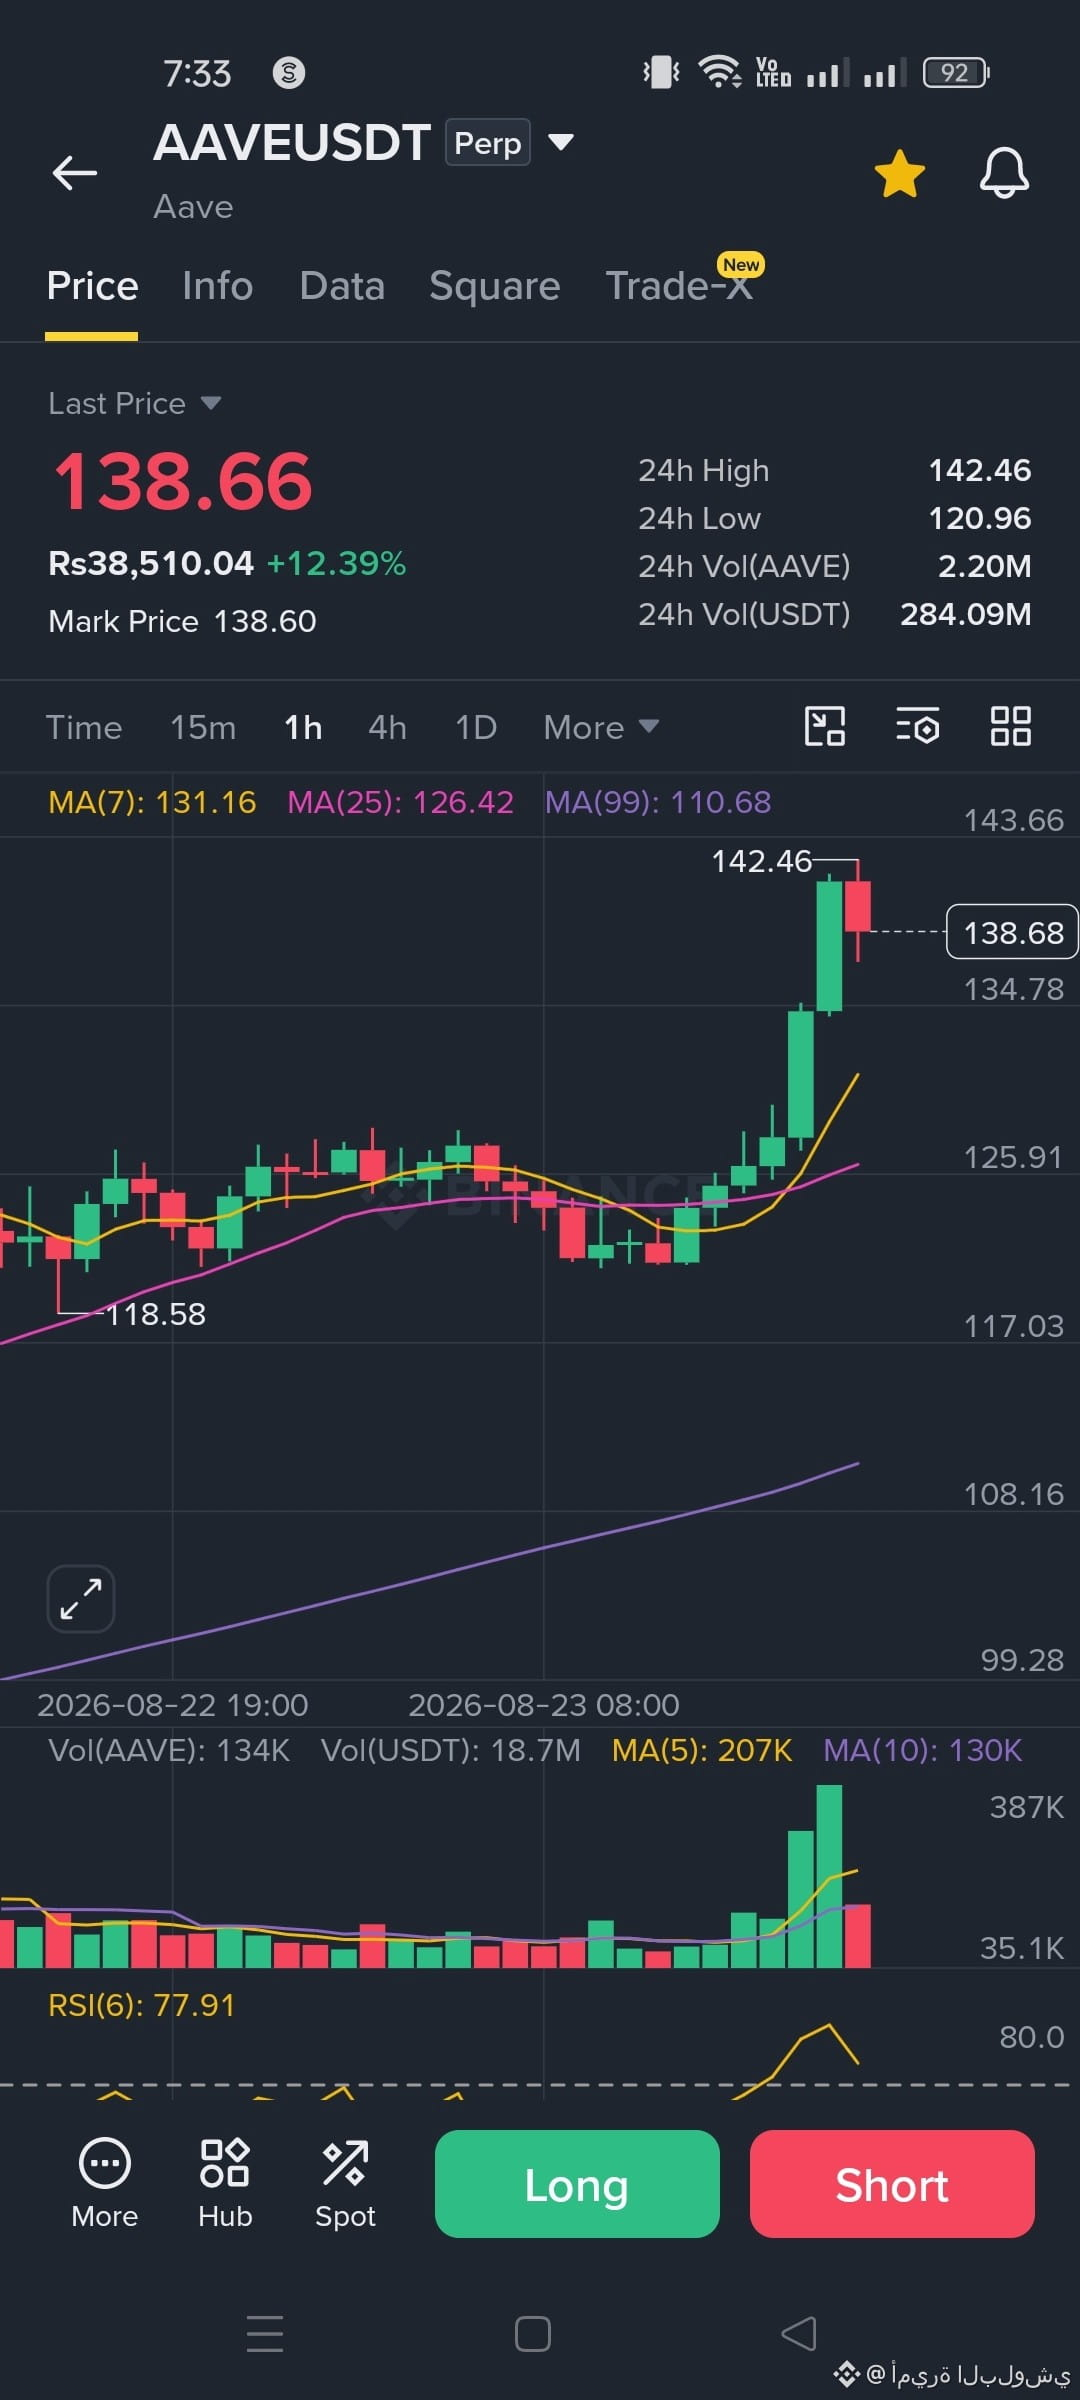Tap the vibrate mode status icon
This screenshot has height=2400, width=1080.
(x=661, y=72)
